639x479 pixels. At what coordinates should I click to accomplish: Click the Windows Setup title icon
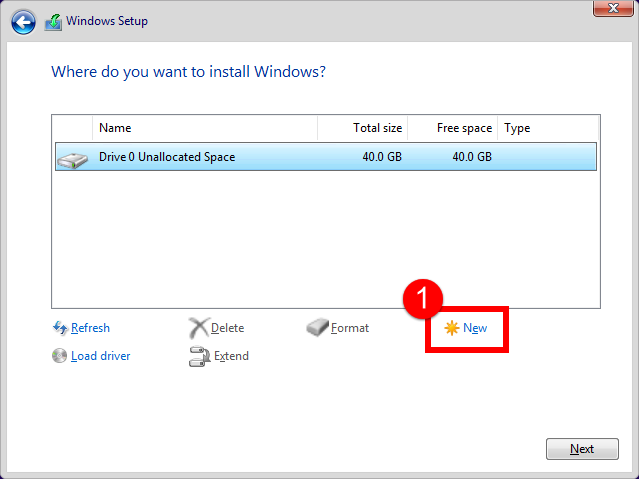(x=53, y=22)
